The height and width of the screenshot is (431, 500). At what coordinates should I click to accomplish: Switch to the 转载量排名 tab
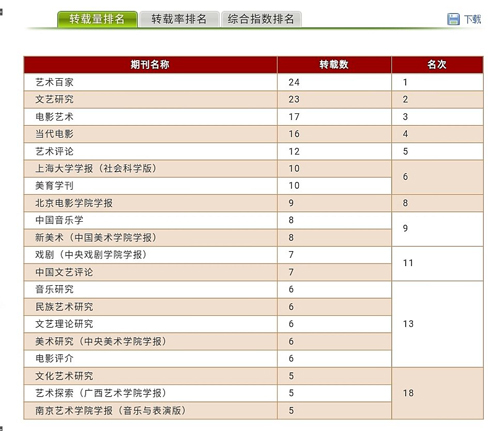(x=97, y=19)
